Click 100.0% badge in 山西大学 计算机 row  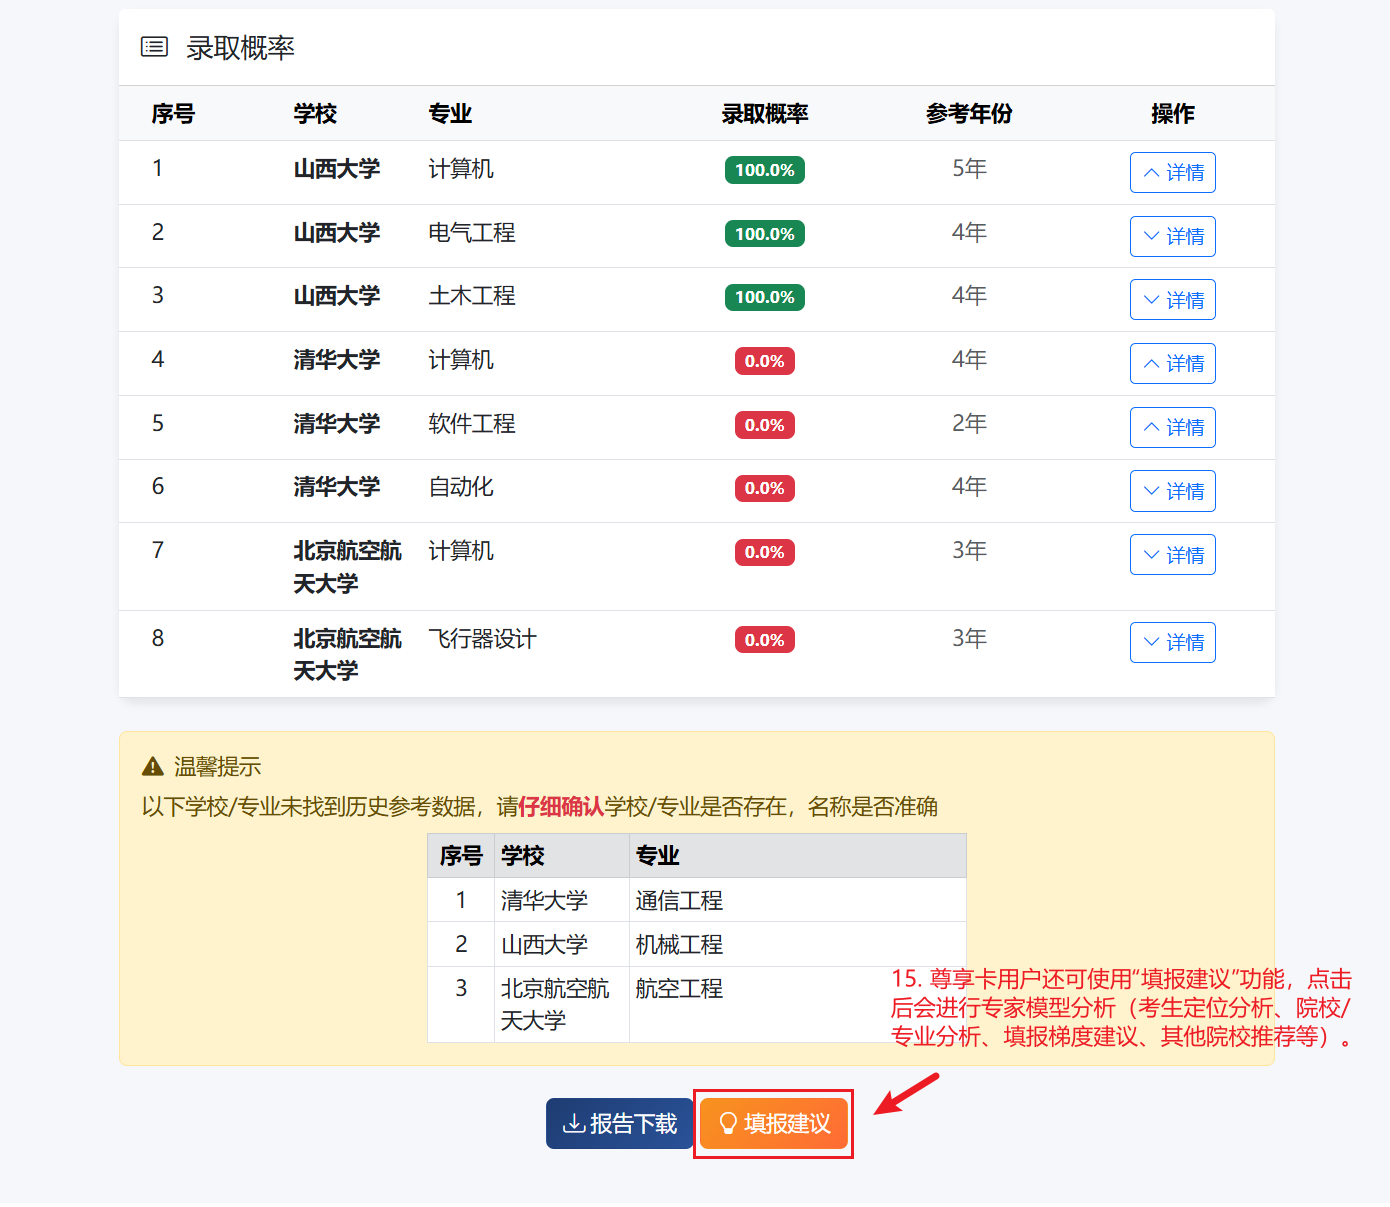coord(765,170)
